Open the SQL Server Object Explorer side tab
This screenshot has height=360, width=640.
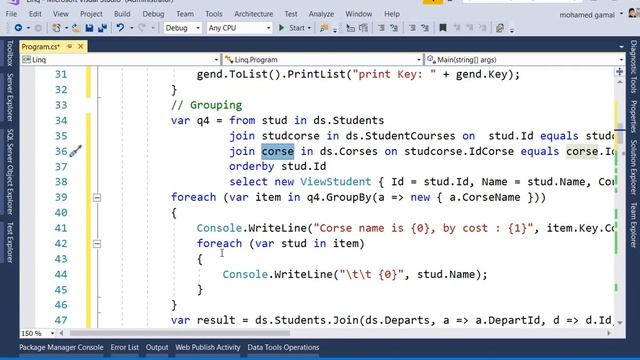9,171
